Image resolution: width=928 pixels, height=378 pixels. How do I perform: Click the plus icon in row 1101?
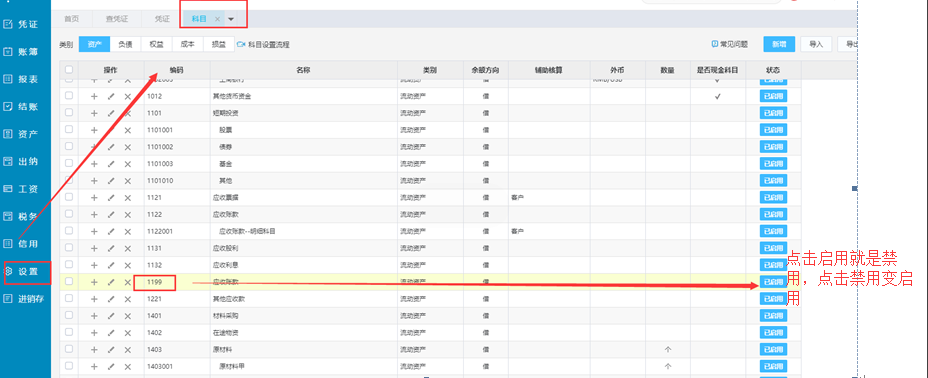94,113
